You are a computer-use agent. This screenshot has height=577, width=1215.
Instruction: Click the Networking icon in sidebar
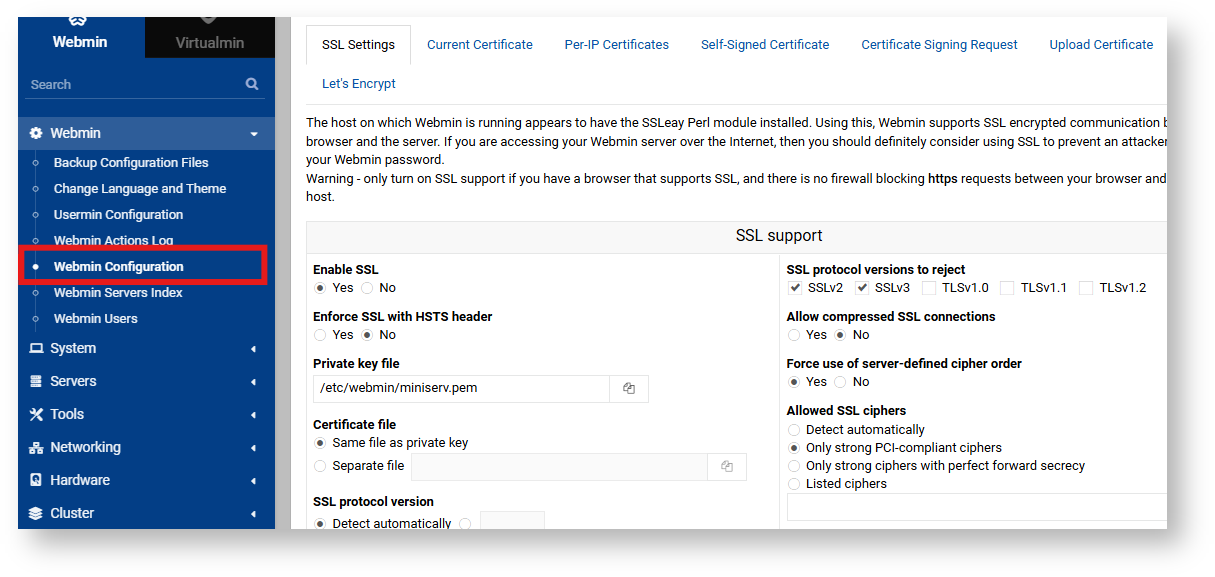point(36,447)
